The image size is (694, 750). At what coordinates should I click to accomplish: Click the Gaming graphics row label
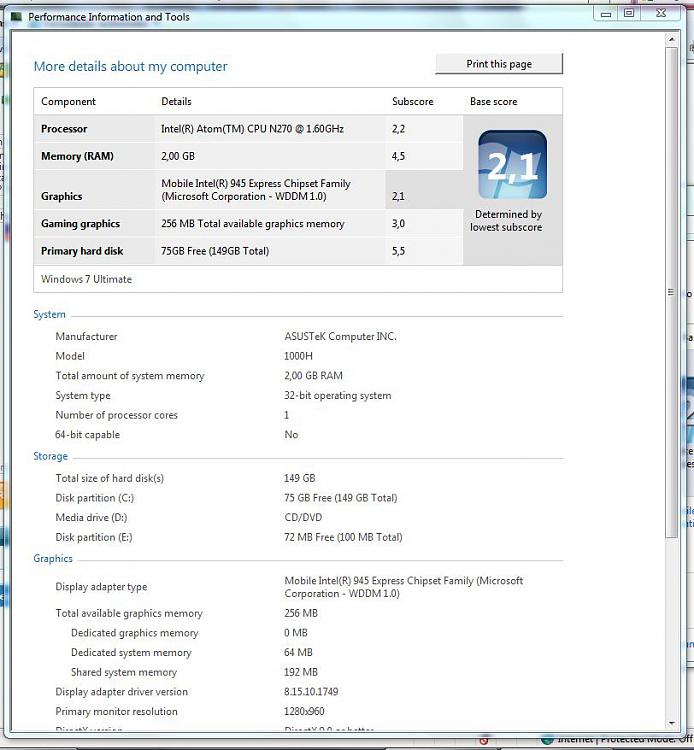point(80,224)
